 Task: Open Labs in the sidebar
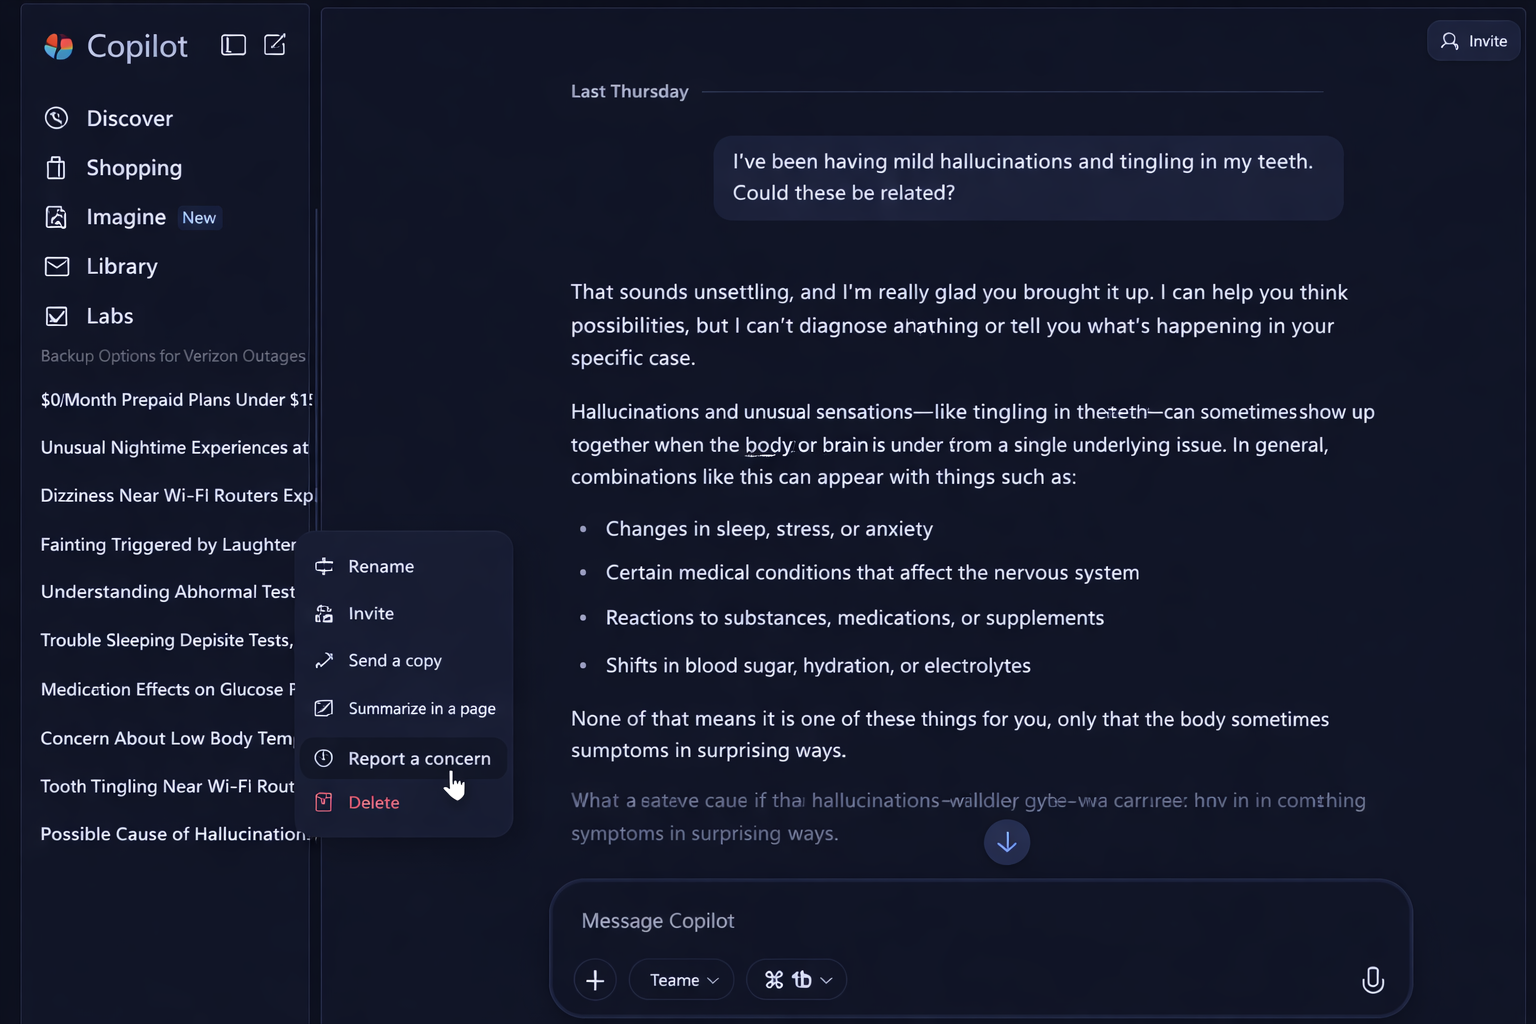(110, 316)
